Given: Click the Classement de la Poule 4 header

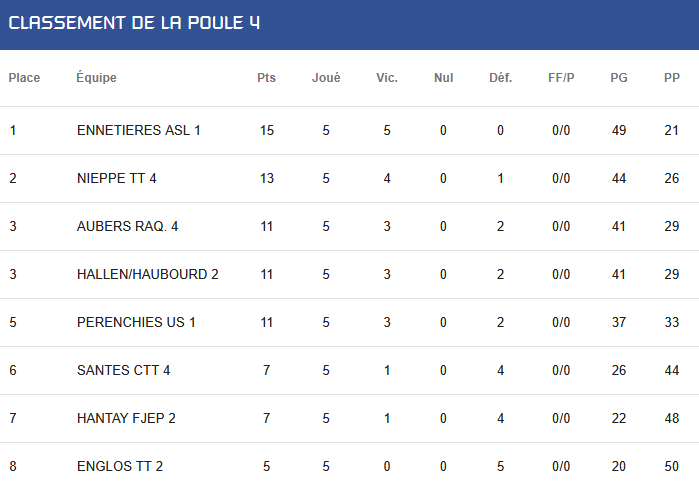Looking at the screenshot, I should pos(134,23).
